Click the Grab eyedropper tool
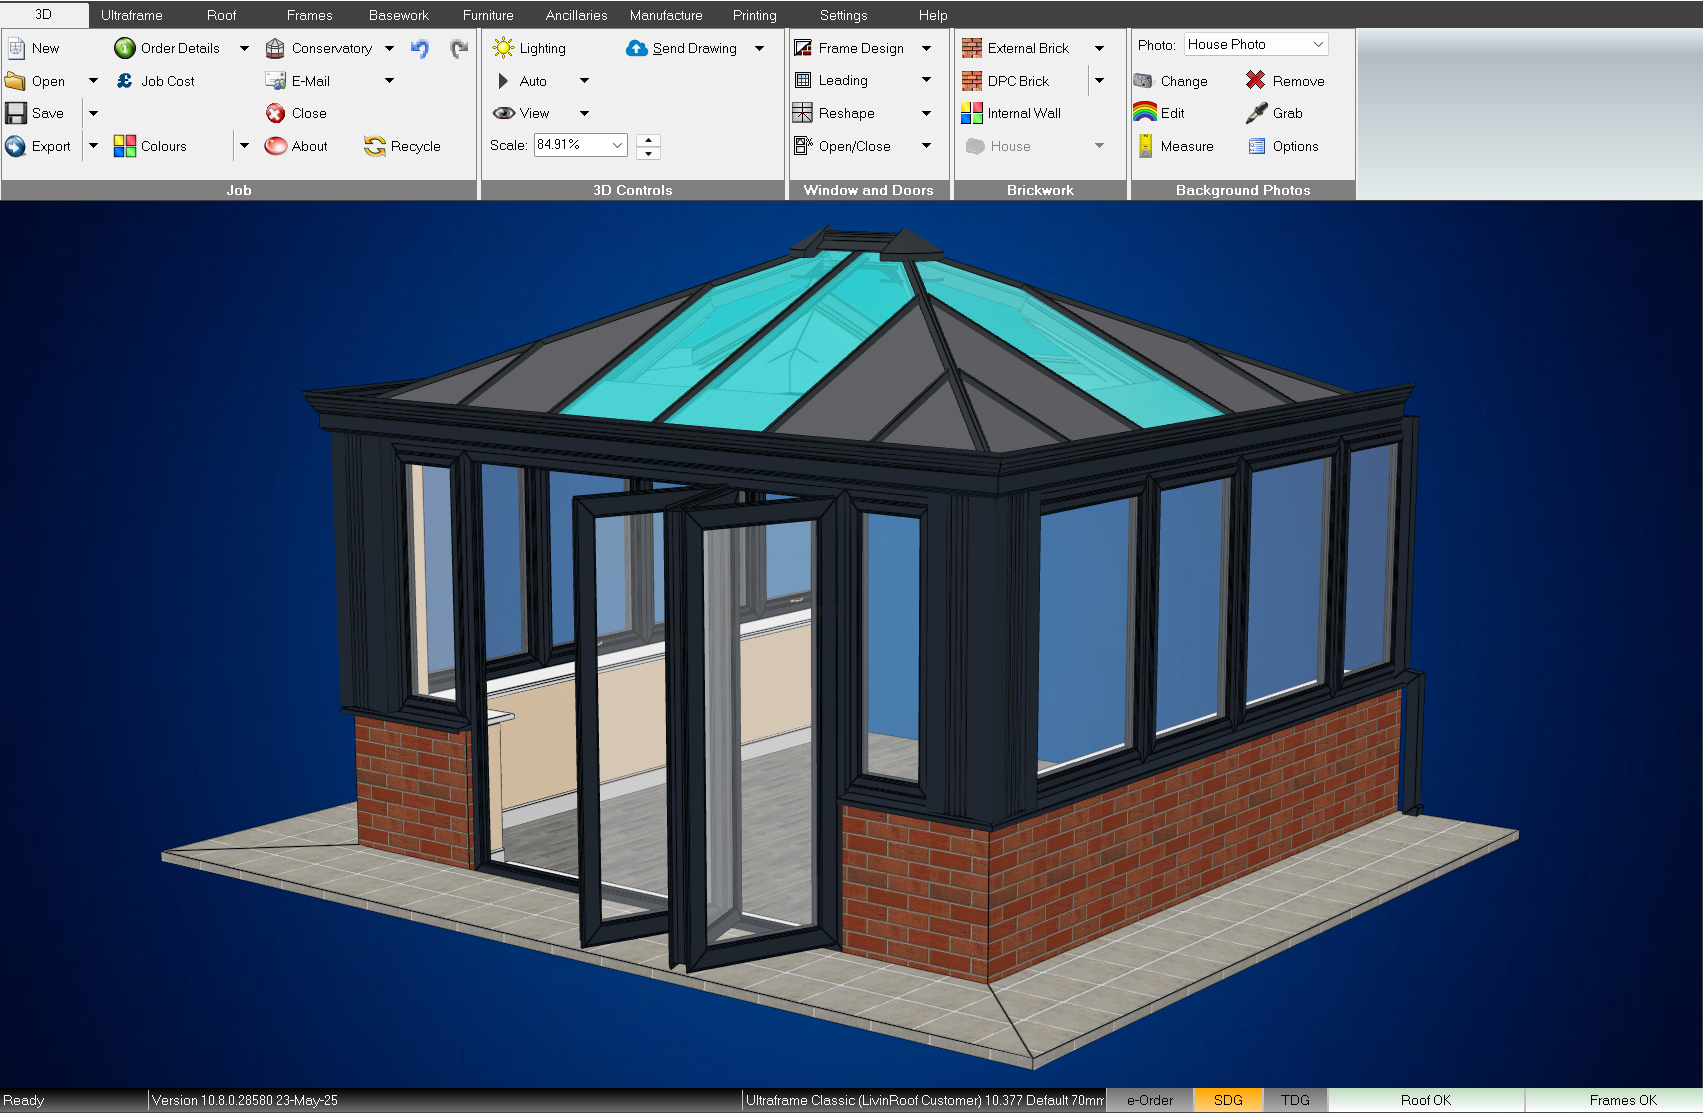Viewport: 1703px width, 1113px height. [x=1257, y=113]
